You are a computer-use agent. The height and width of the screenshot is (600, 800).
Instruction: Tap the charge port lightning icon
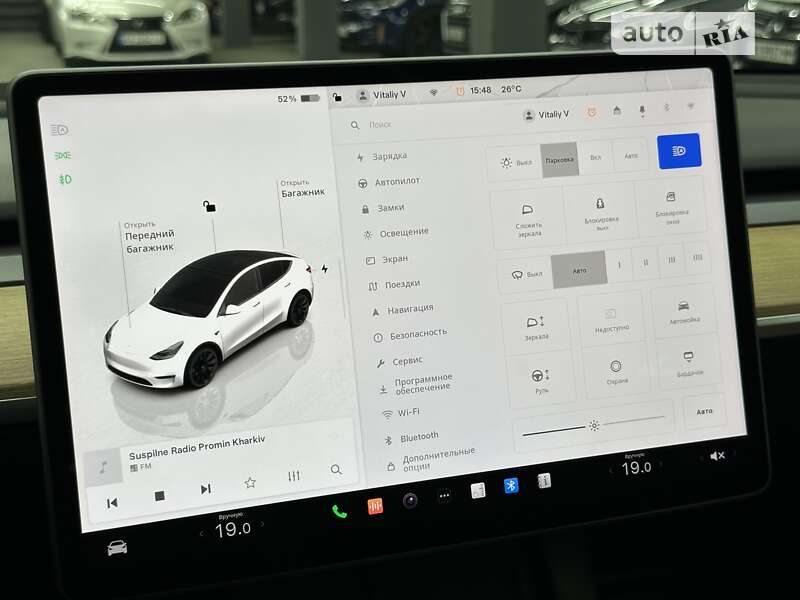coord(324,268)
